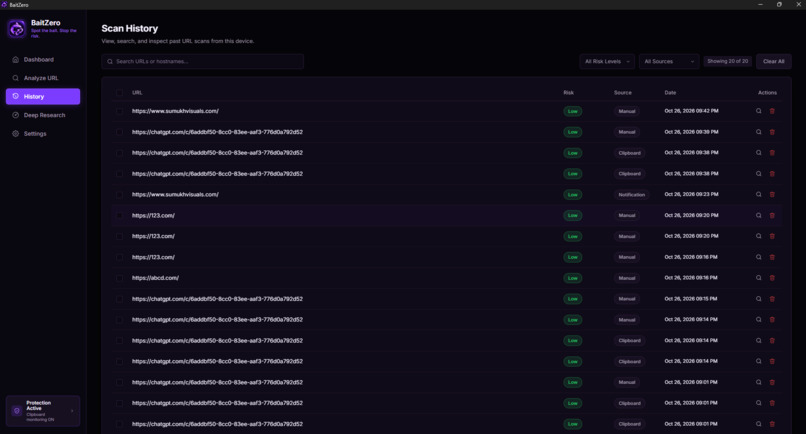
Task: Check the box for chatgpt.com 09:39 PM row
Action: point(119,132)
